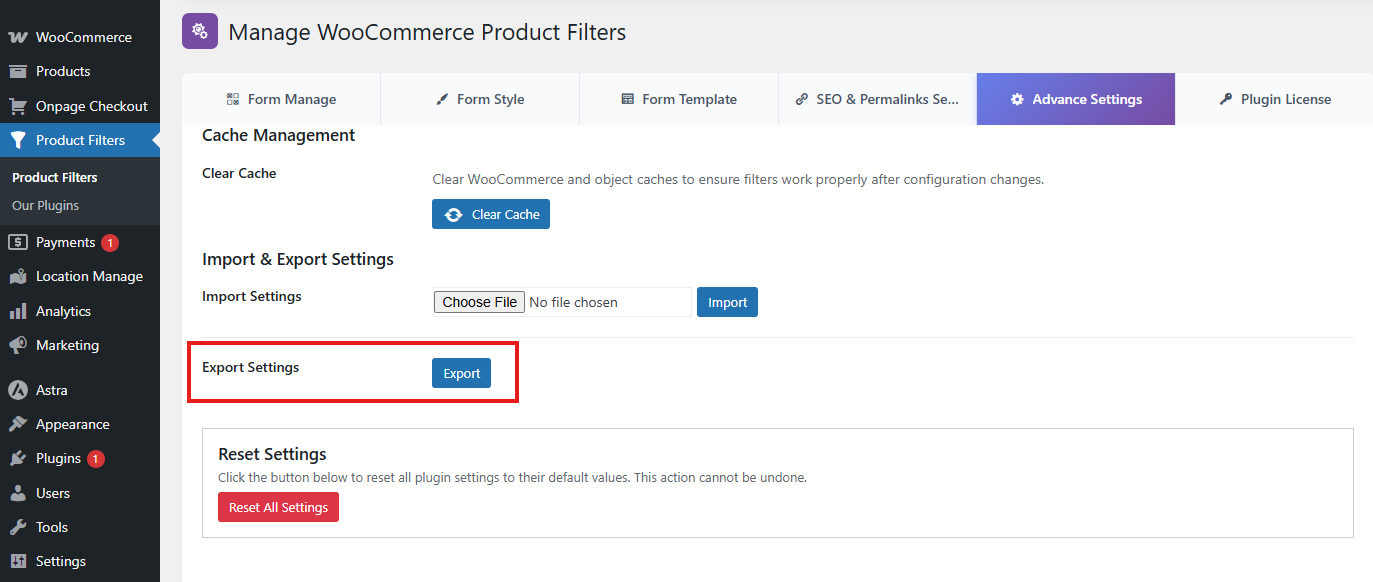Open the Settings menu item
The image size is (1373, 582).
click(x=80, y=561)
